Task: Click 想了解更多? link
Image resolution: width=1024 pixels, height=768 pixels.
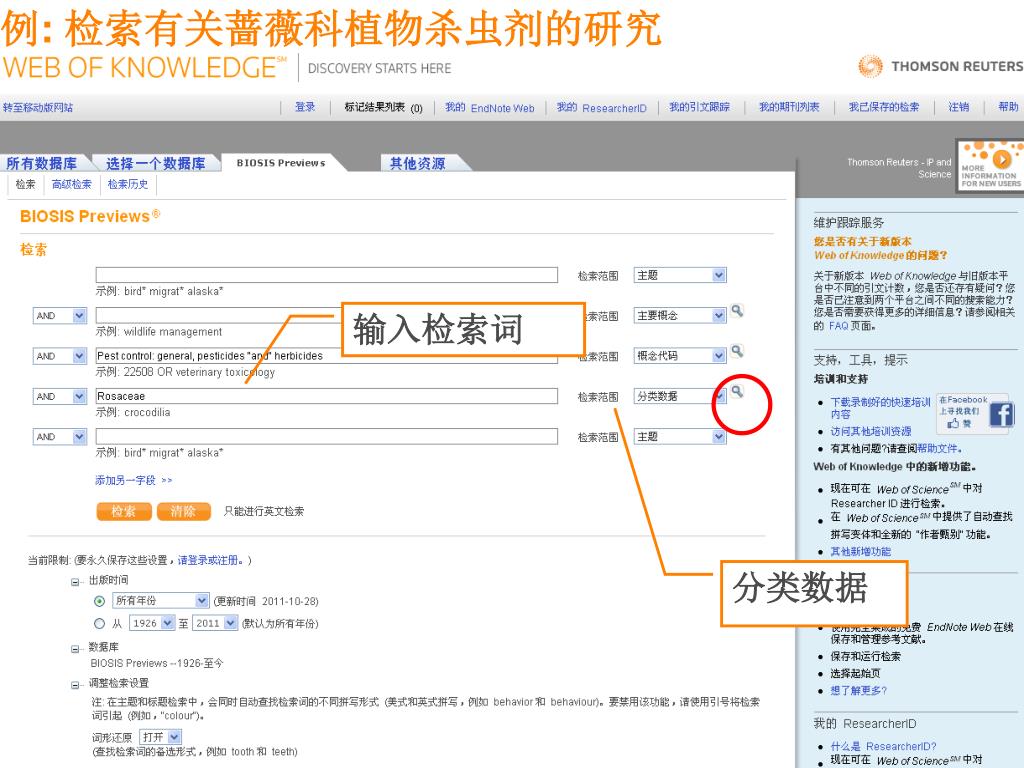Action: pos(859,690)
